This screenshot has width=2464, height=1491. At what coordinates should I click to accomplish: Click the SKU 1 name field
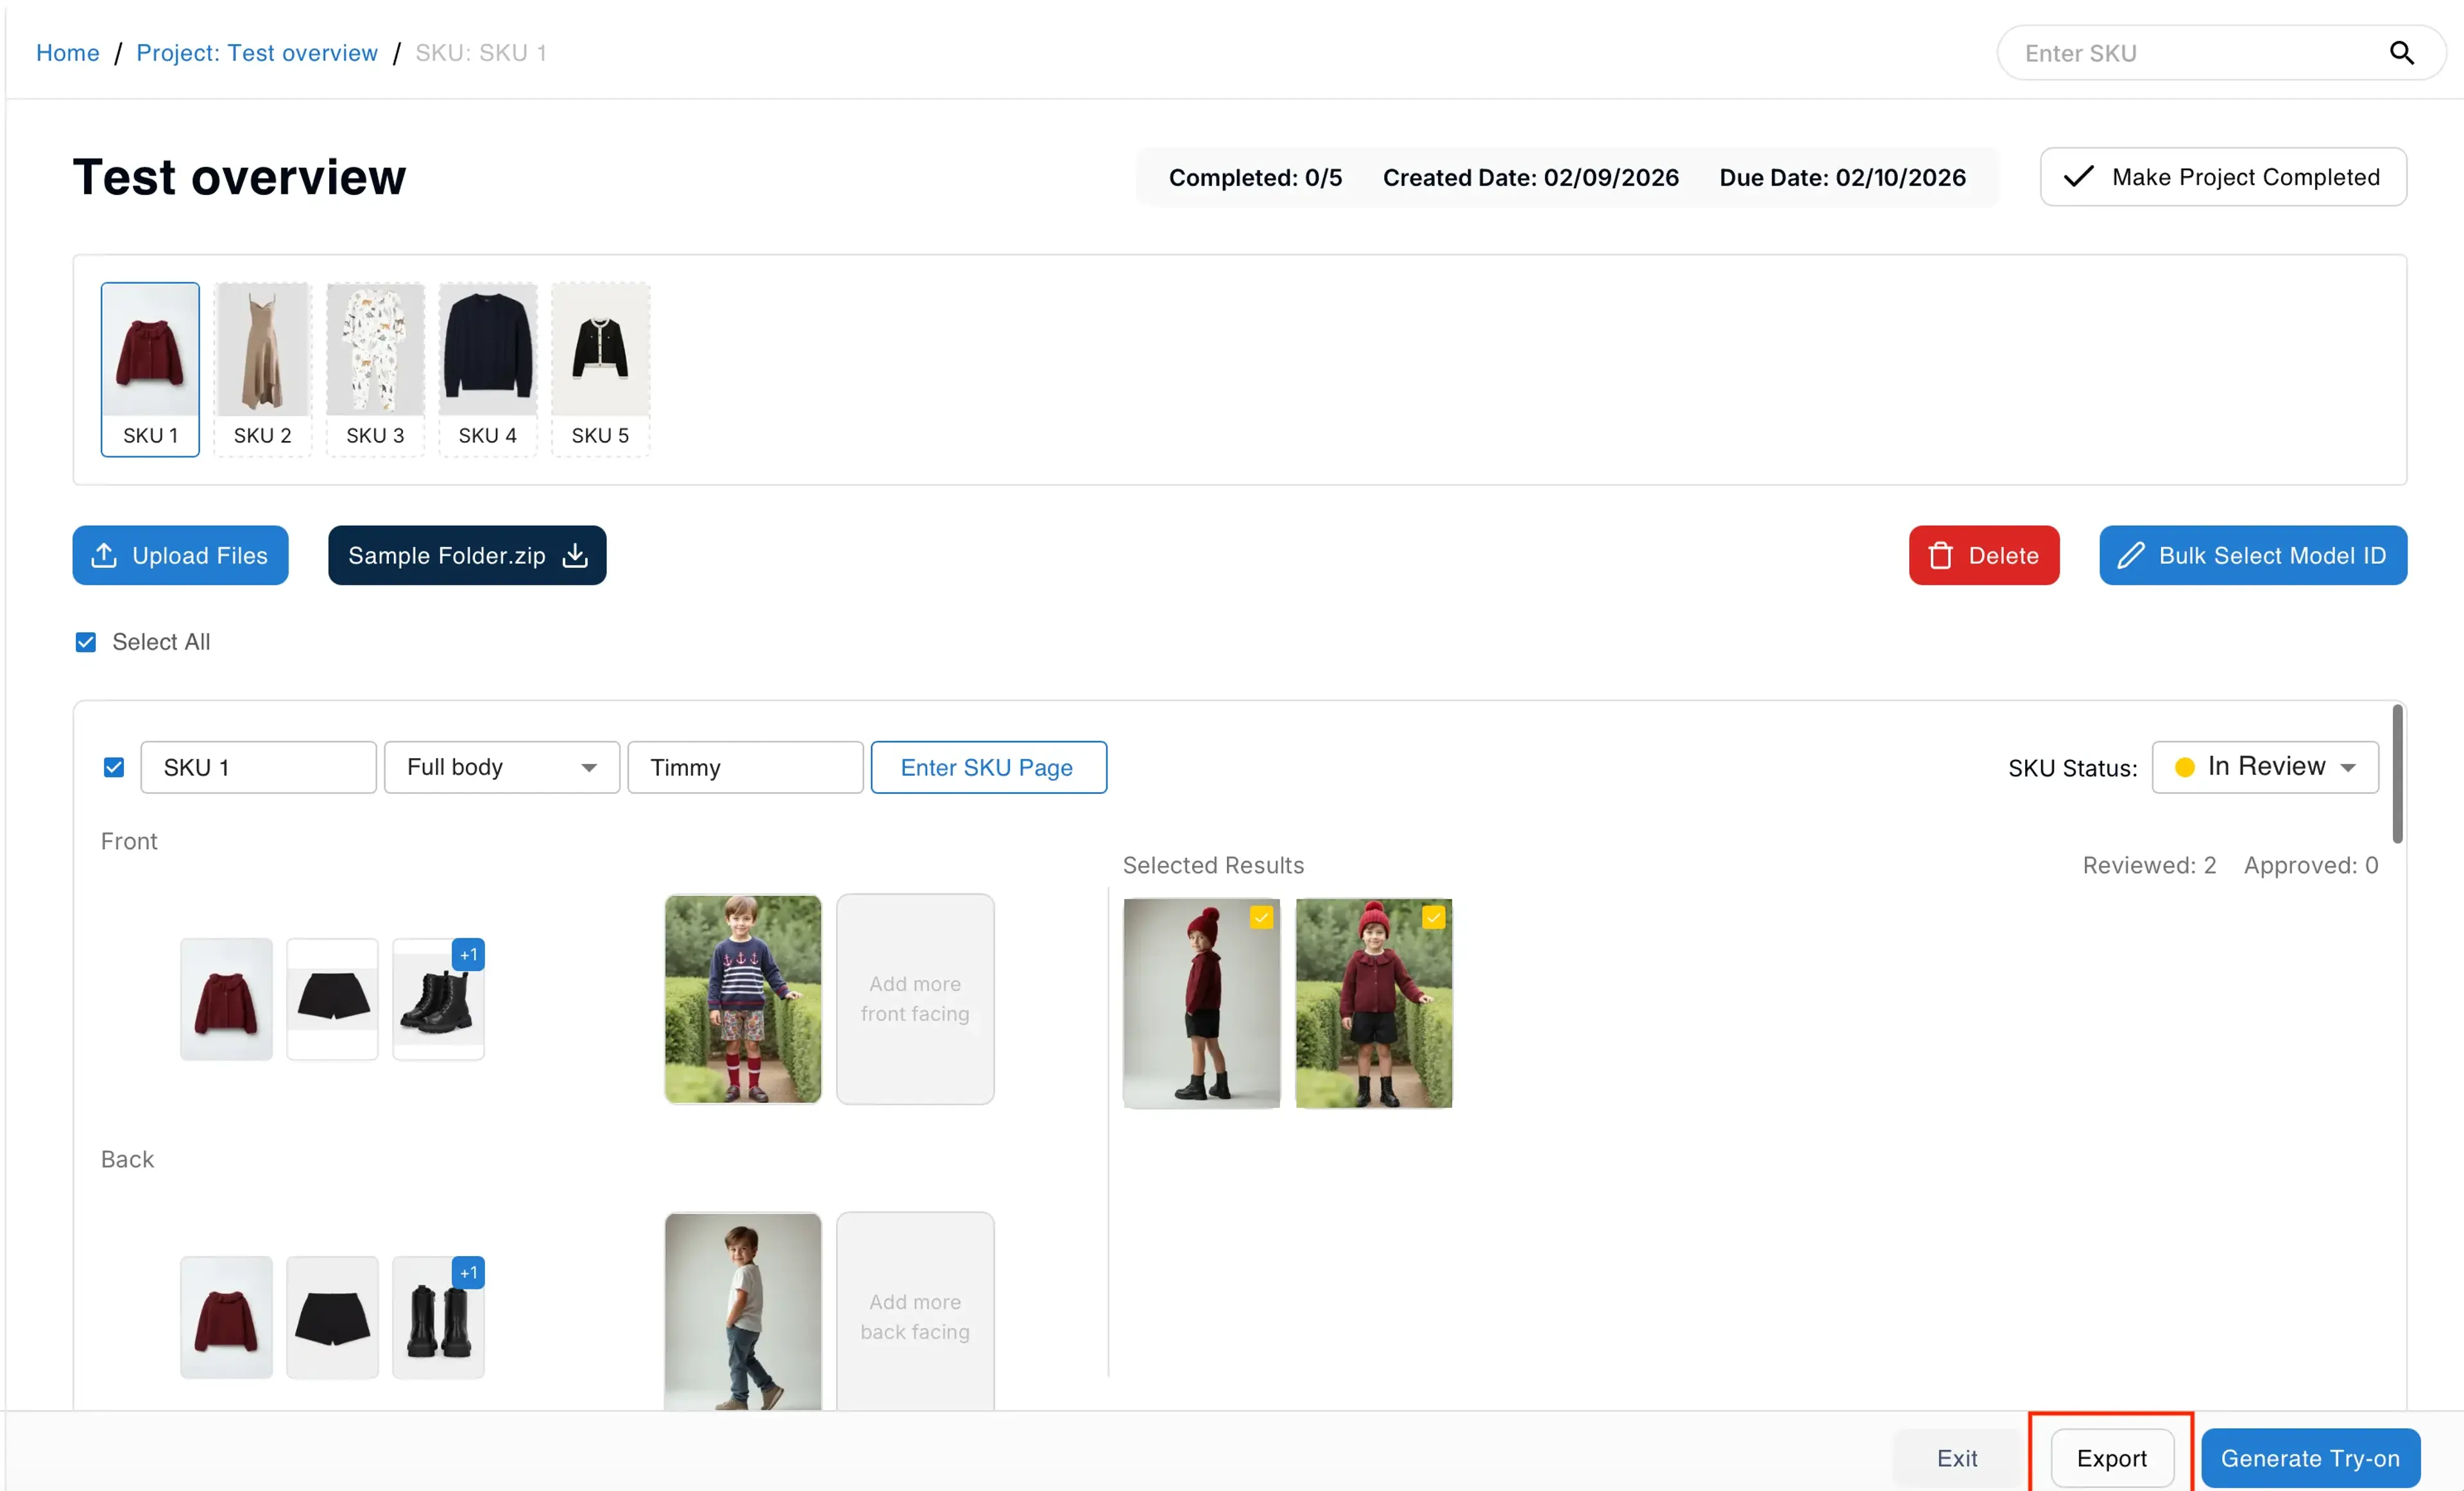point(258,767)
